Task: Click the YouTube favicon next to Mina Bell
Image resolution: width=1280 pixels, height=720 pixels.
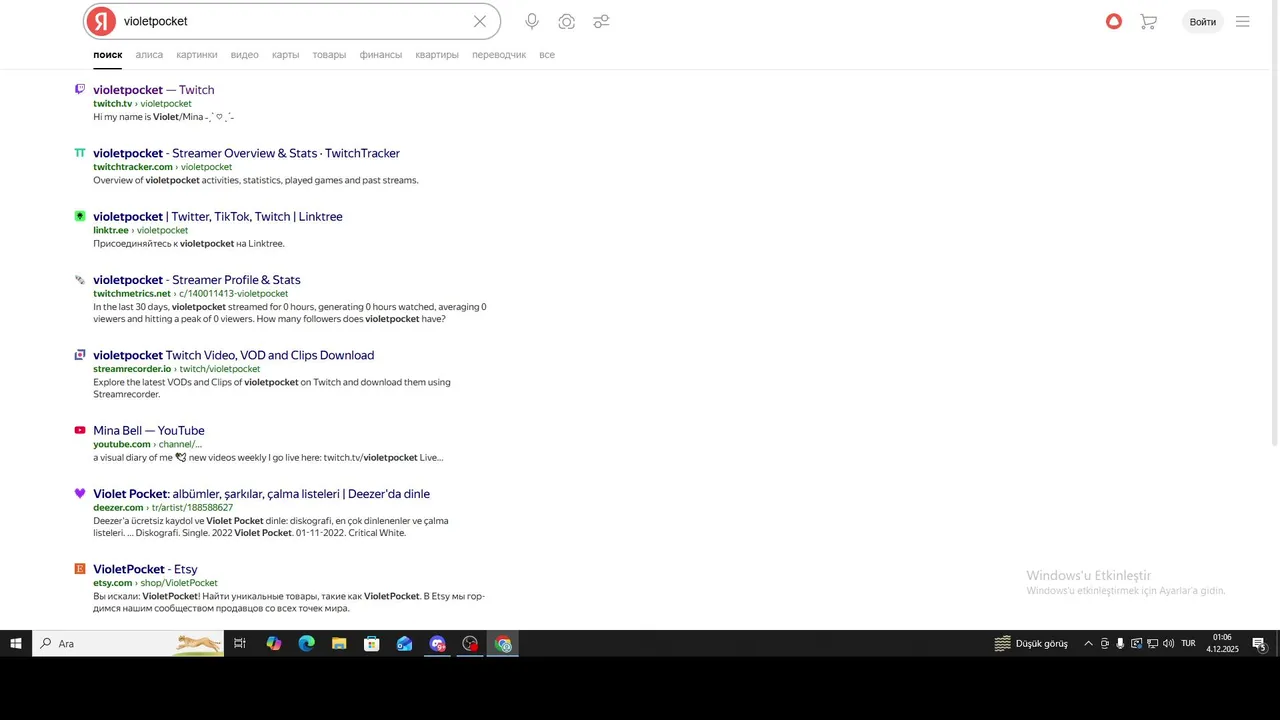Action: pos(80,431)
